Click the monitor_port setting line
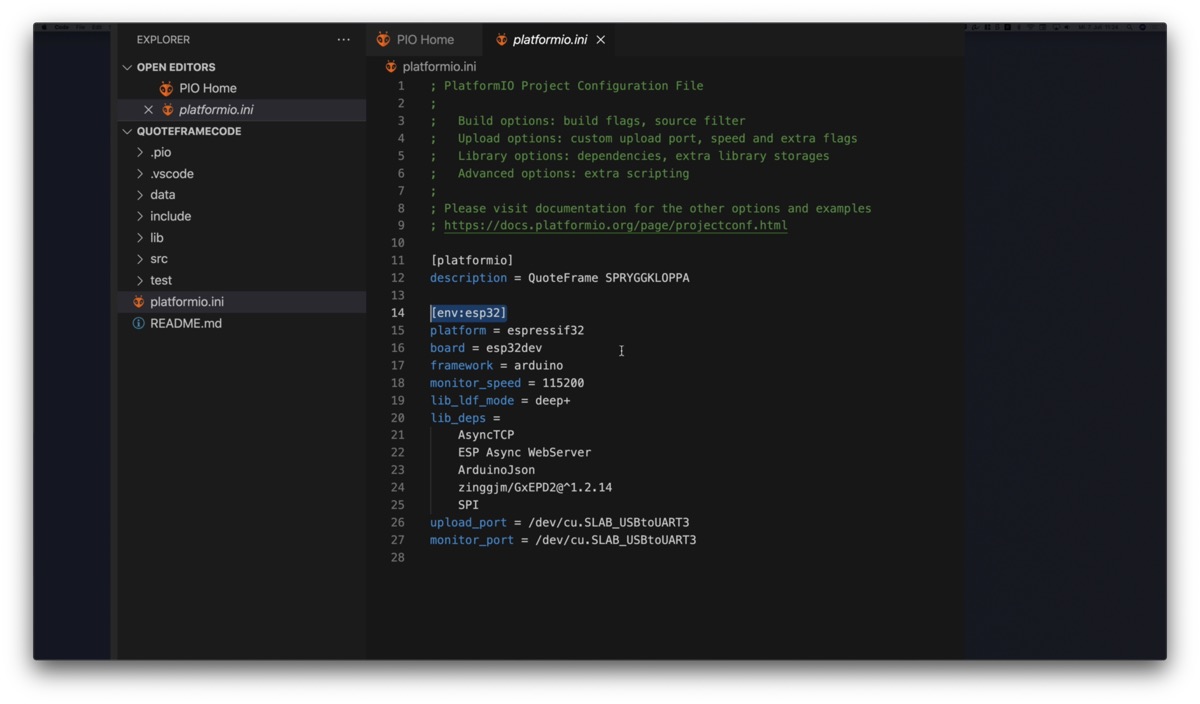This screenshot has height=704, width=1200. [563, 540]
